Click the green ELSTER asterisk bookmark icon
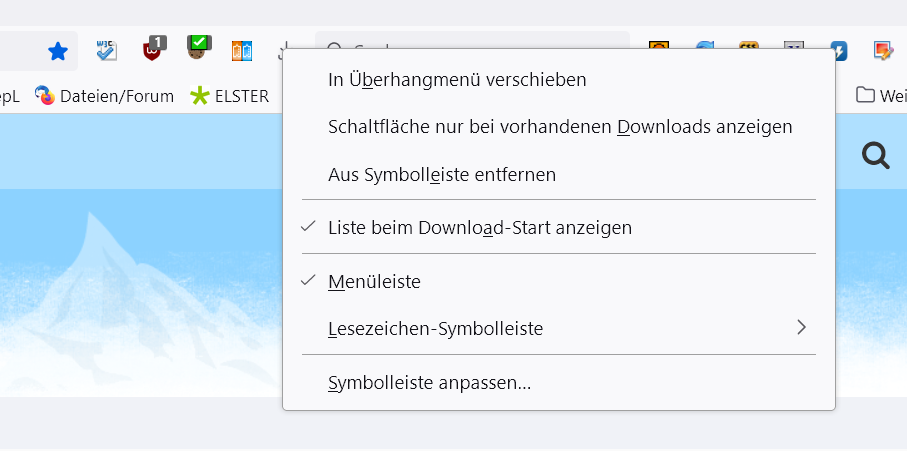The width and height of the screenshot is (907, 451). point(200,96)
